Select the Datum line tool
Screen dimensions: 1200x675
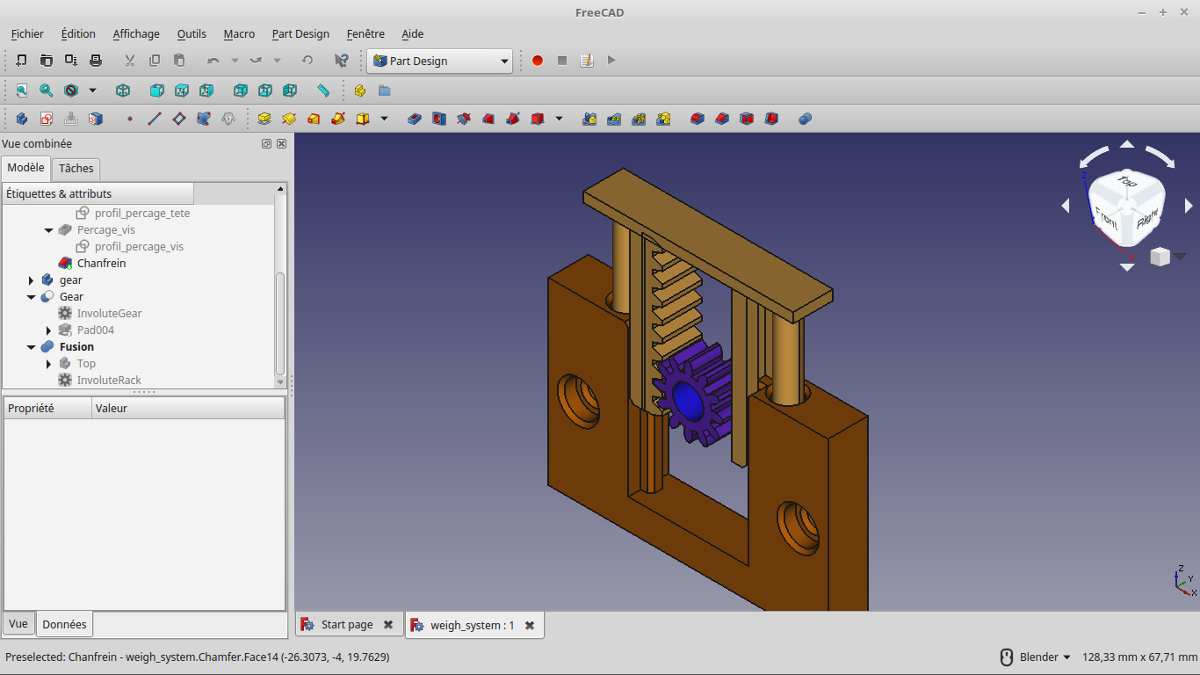[x=154, y=119]
